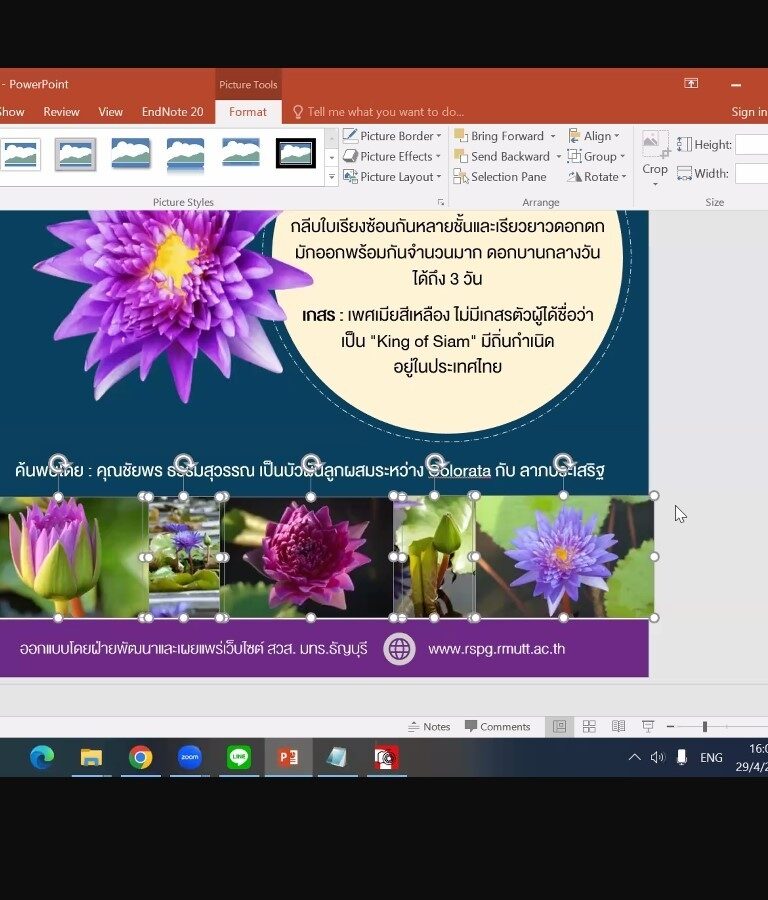This screenshot has height=900, width=768.
Task: Click the Crop tool icon
Action: pos(655,145)
